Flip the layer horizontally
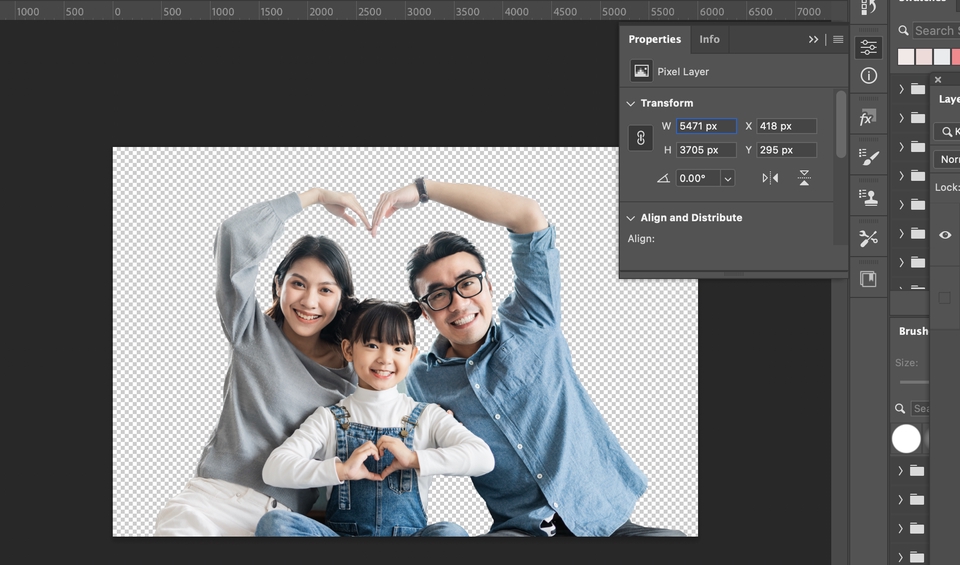 [770, 178]
